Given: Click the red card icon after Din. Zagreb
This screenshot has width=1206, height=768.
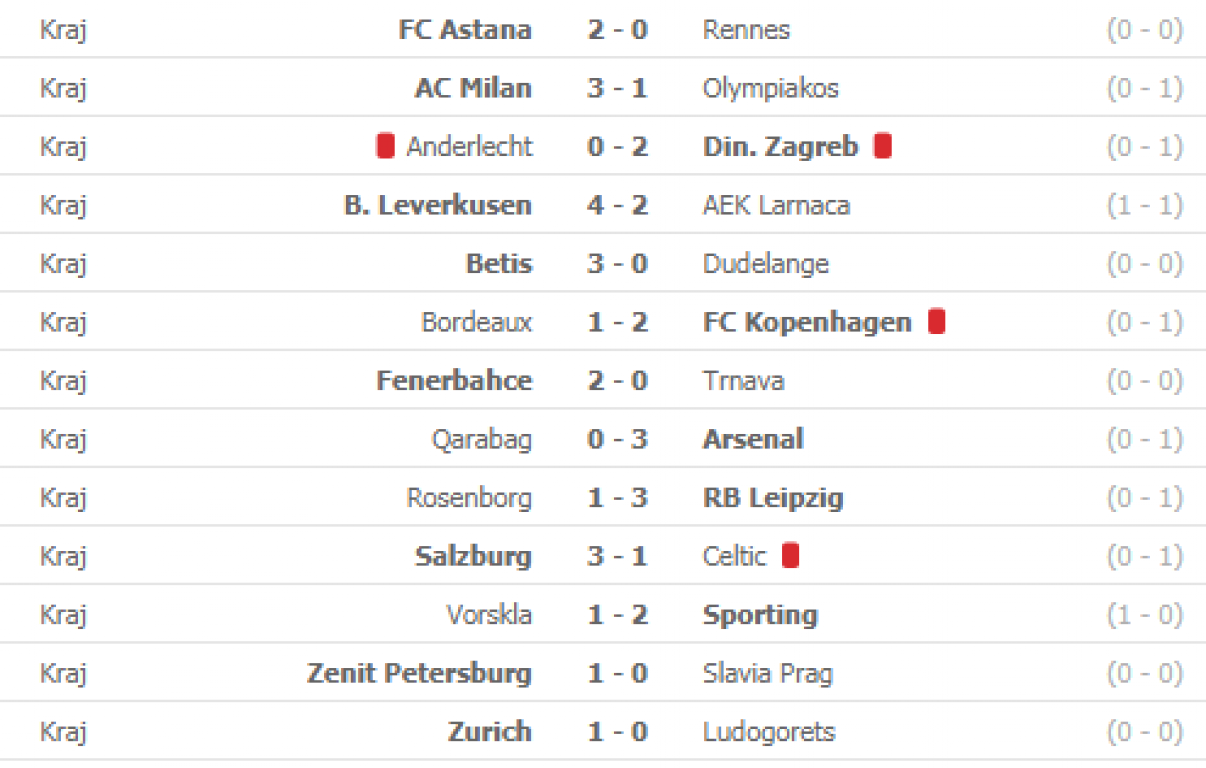Looking at the screenshot, I should point(882,146).
